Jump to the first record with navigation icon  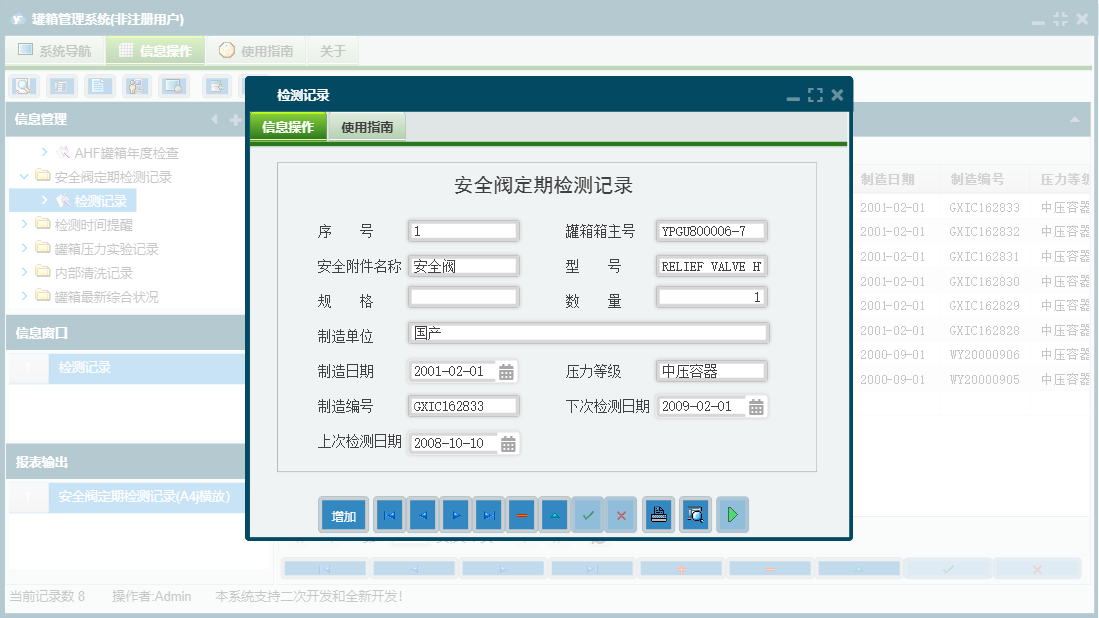coord(389,514)
